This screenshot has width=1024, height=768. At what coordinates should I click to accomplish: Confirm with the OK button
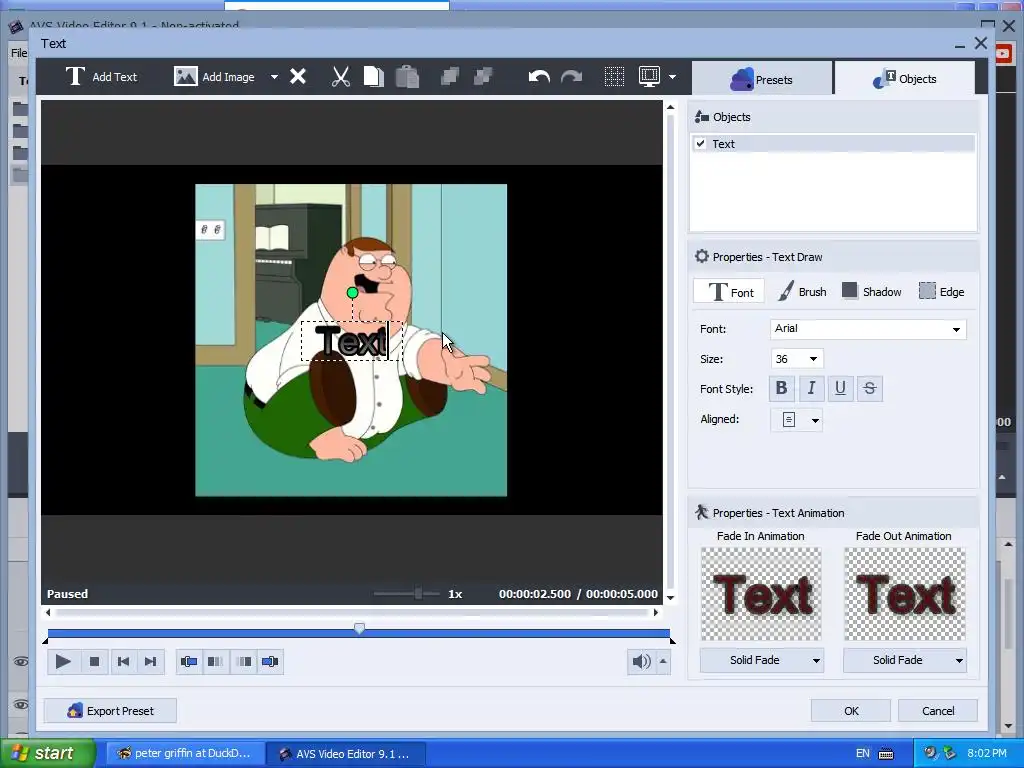tap(850, 711)
